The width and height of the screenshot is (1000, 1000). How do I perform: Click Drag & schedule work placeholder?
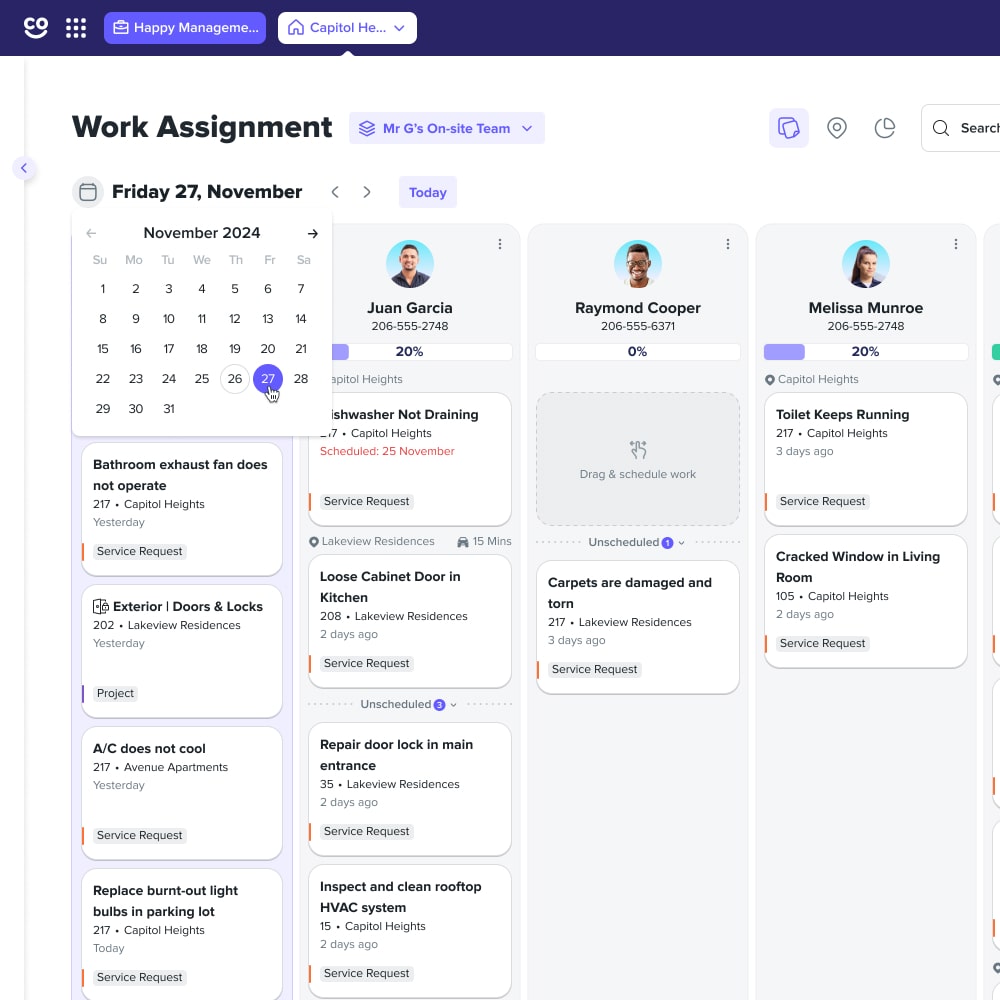click(638, 459)
